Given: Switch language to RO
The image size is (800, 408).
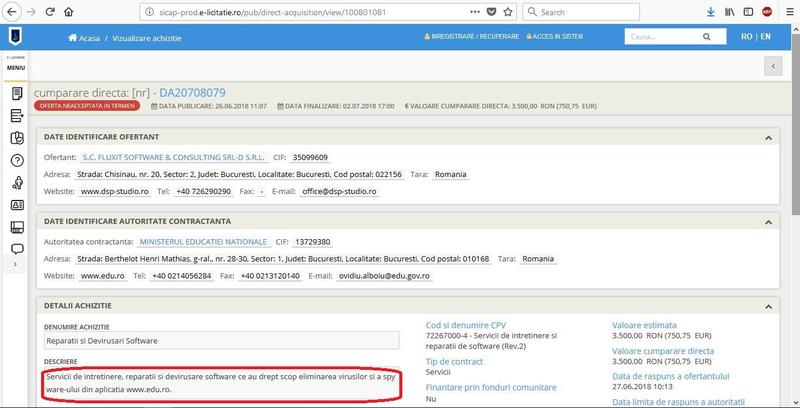Looking at the screenshot, I should (746, 37).
